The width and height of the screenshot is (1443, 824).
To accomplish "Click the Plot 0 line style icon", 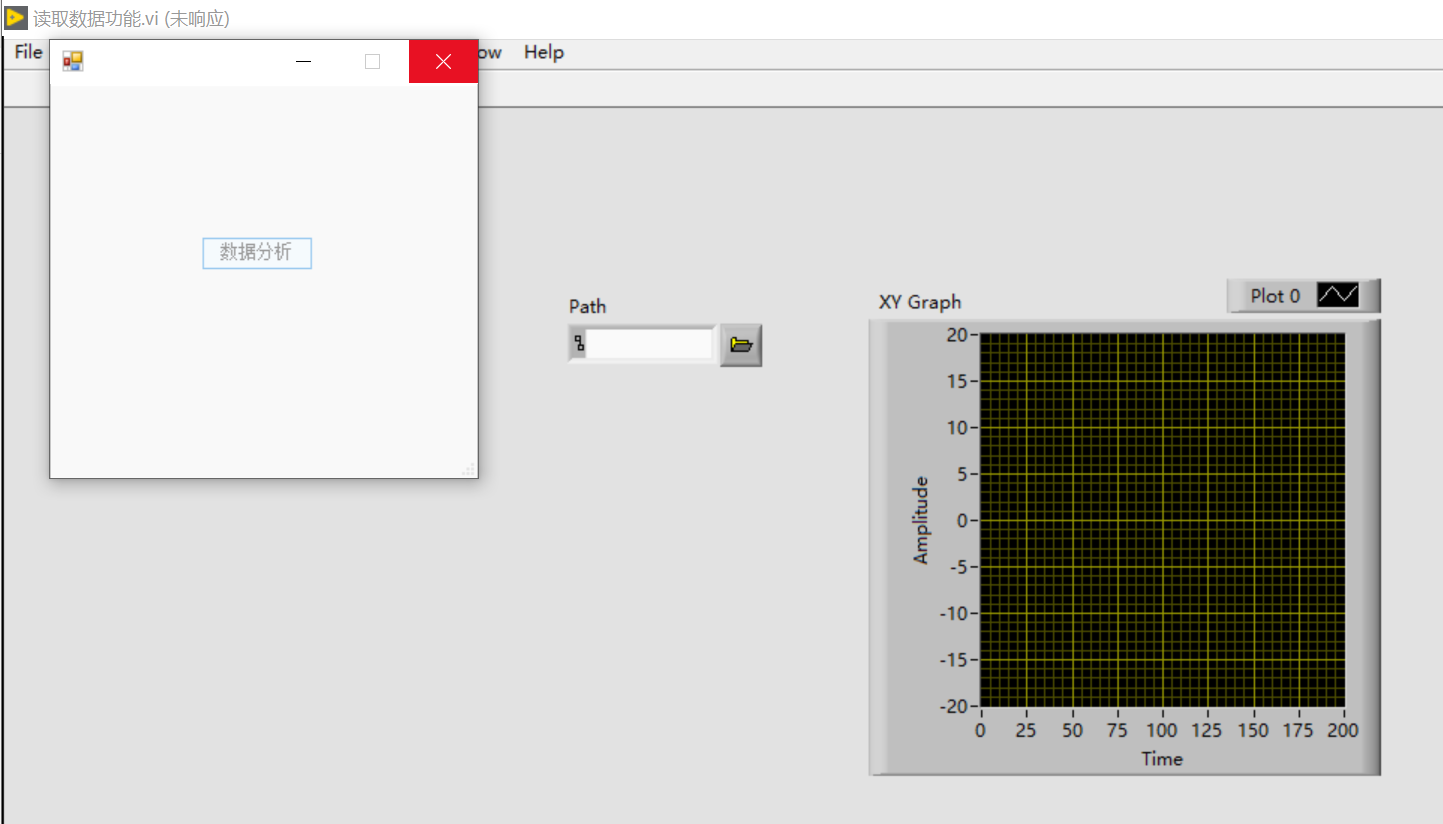I will [1337, 296].
